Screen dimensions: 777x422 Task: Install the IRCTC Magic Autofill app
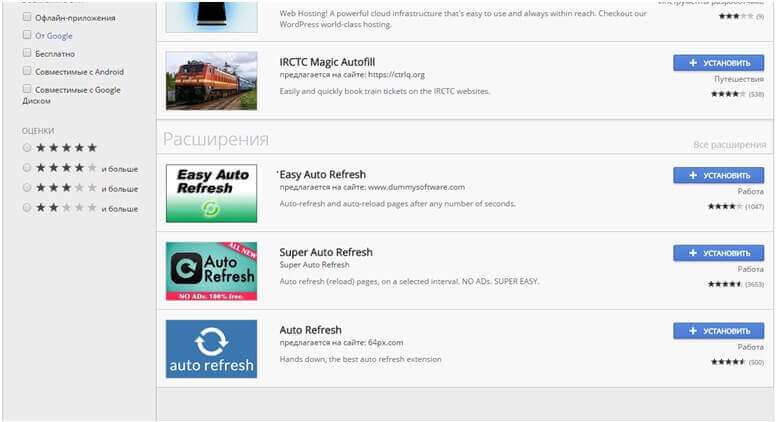[x=718, y=63]
